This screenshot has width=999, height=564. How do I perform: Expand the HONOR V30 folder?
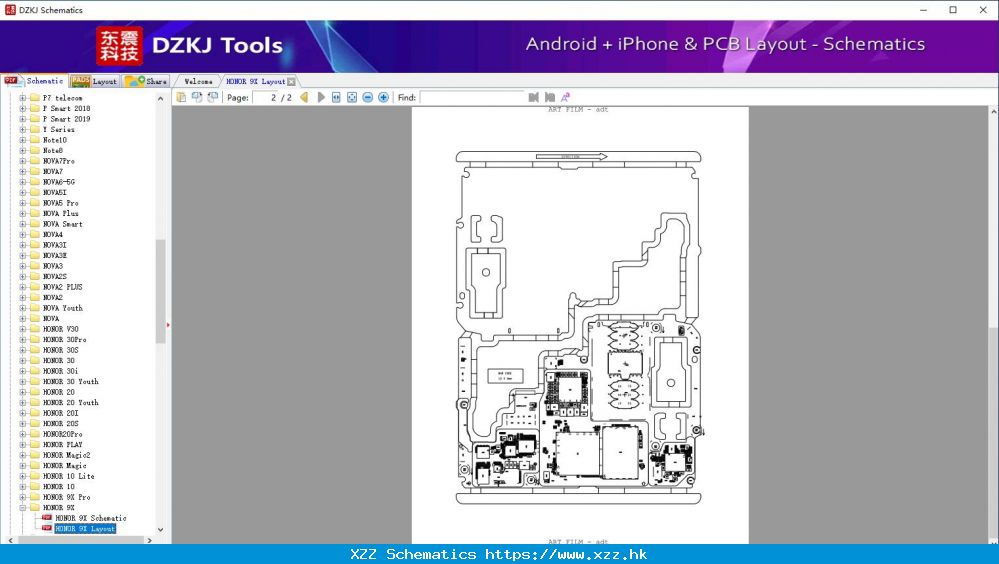23,329
